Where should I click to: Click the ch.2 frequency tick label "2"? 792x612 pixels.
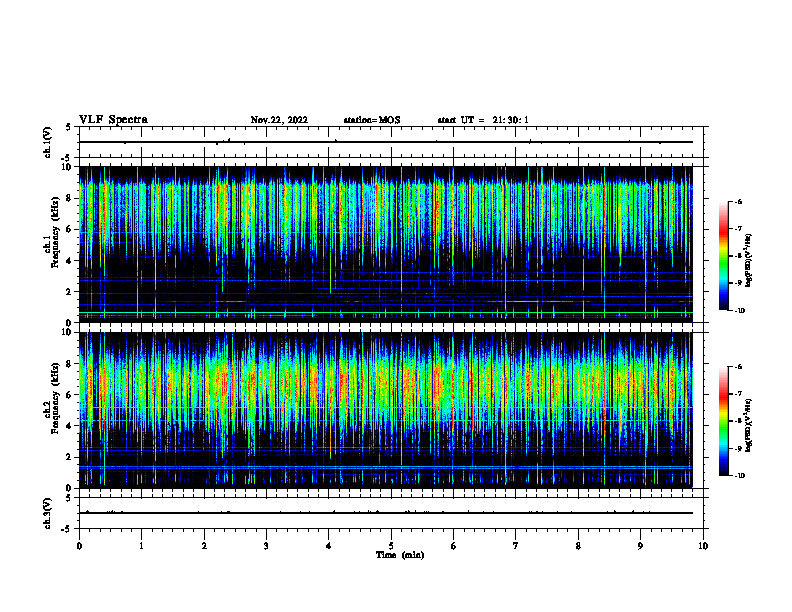70,457
